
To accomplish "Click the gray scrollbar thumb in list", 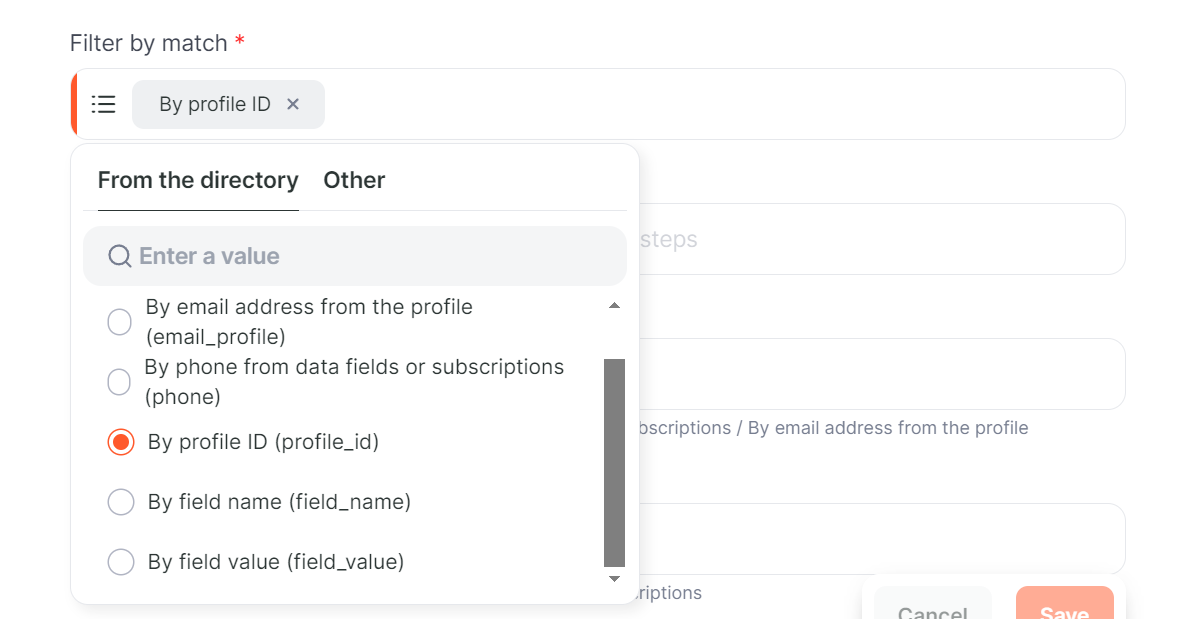I will click(x=615, y=463).
